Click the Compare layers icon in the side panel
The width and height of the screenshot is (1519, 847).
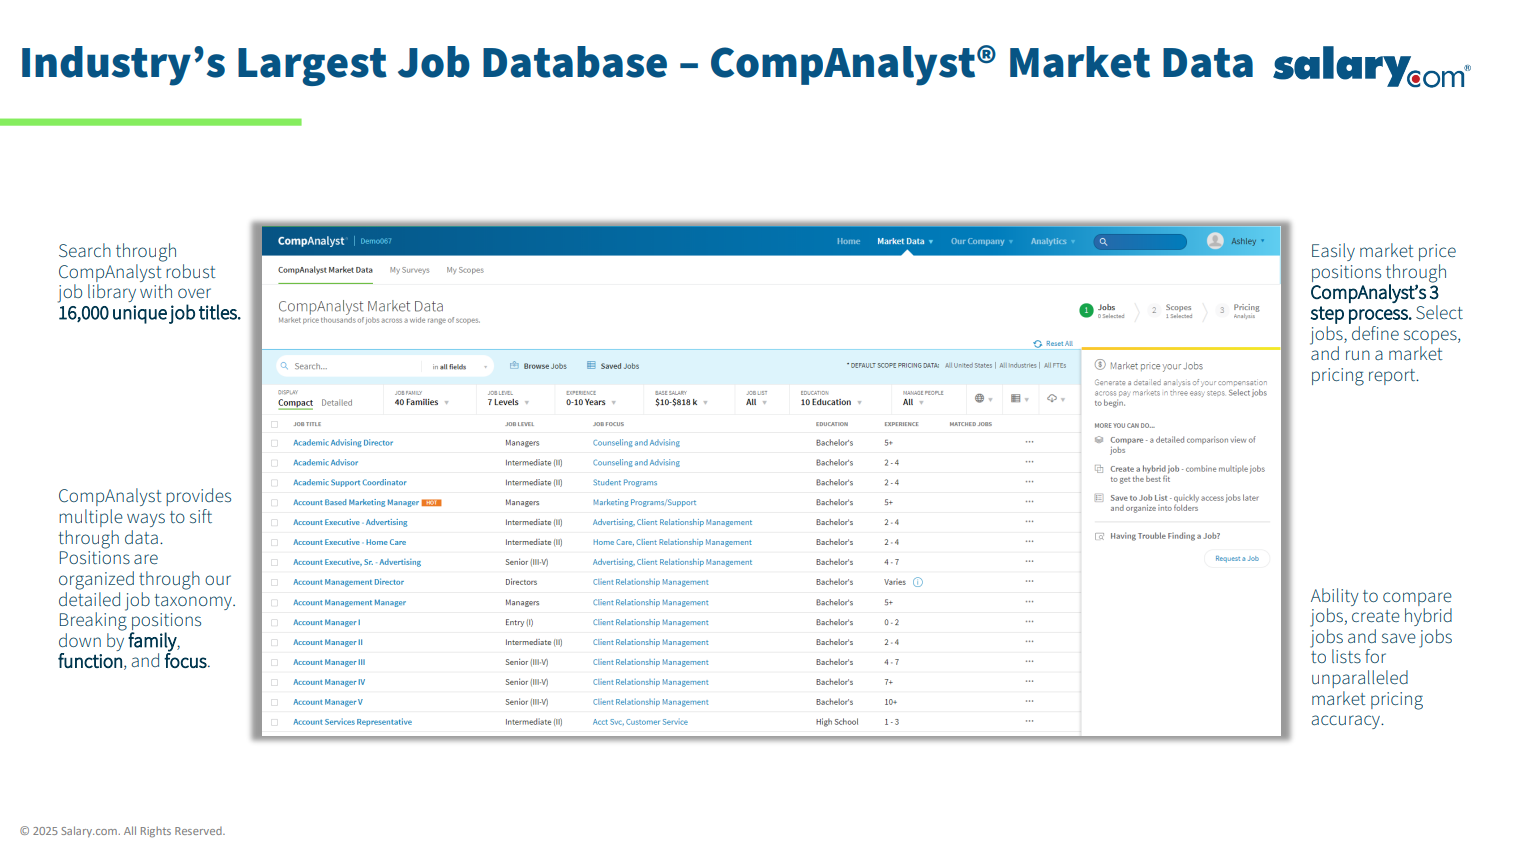coord(1099,440)
